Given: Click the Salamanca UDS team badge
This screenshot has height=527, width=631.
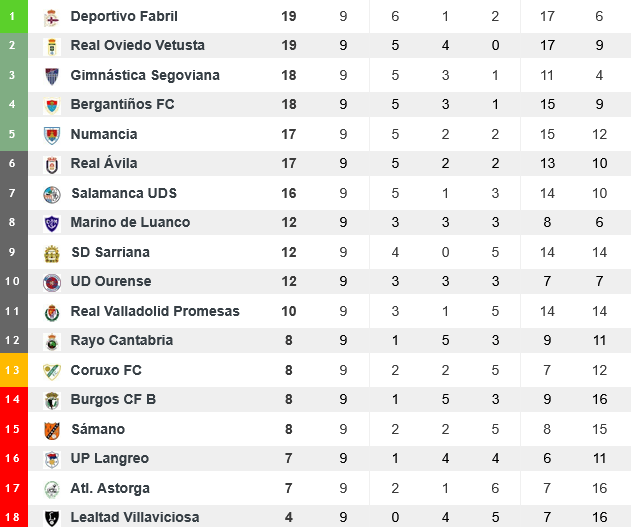Looking at the screenshot, I should tap(52, 194).
